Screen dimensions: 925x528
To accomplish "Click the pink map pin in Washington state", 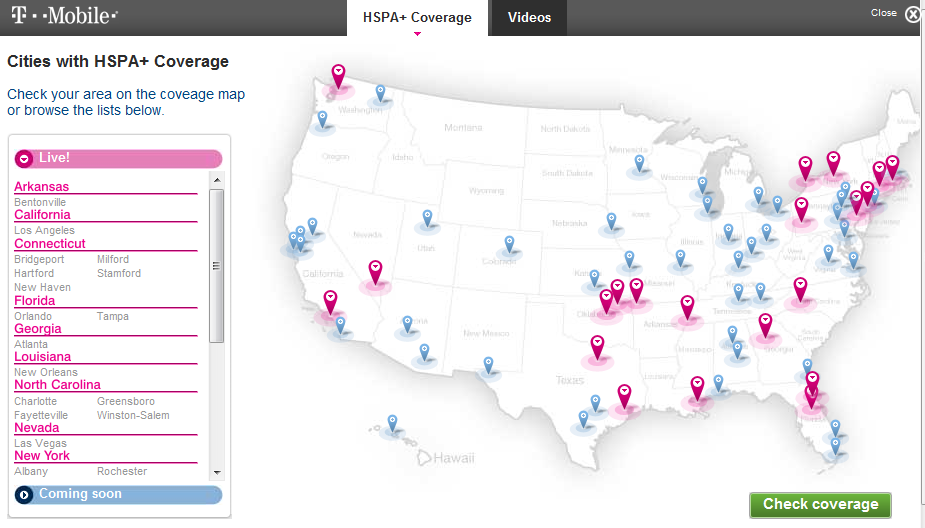I will point(338,76).
